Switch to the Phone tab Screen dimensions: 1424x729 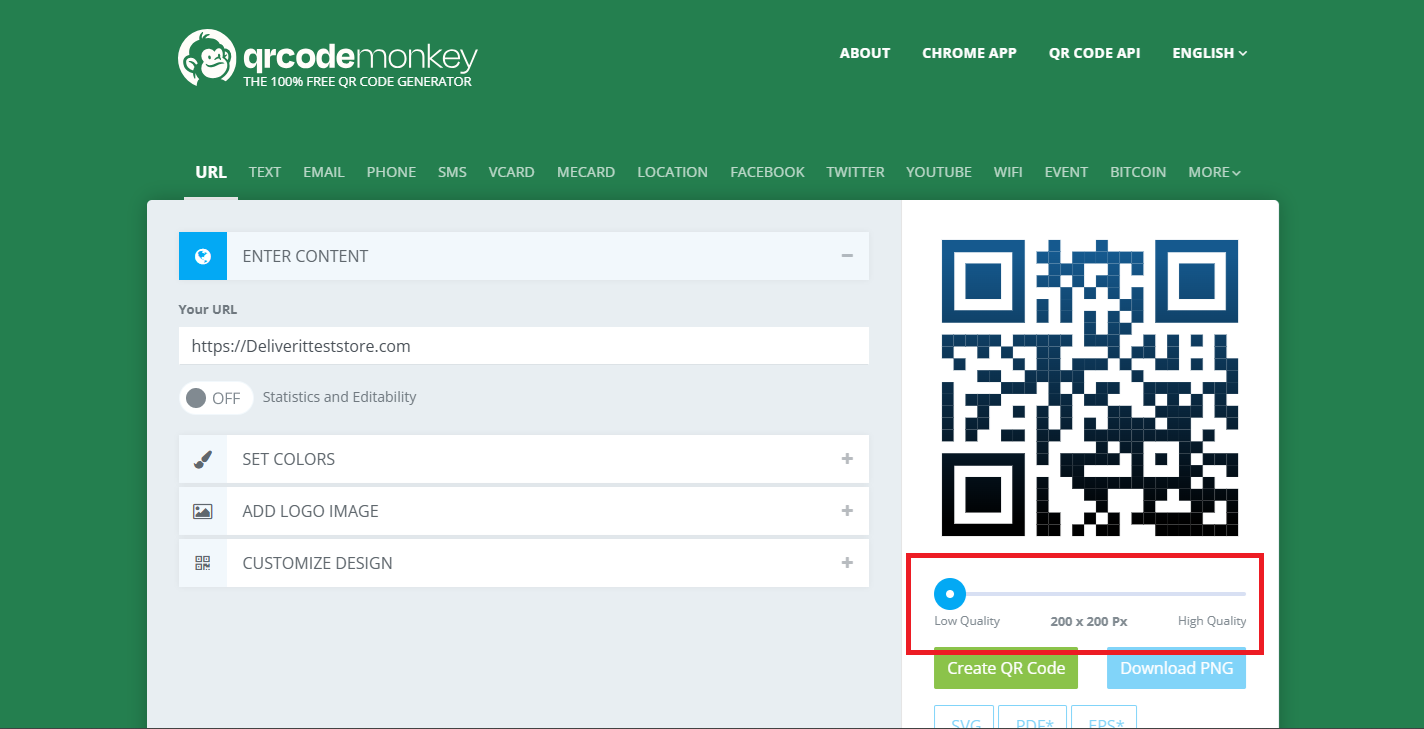391,172
